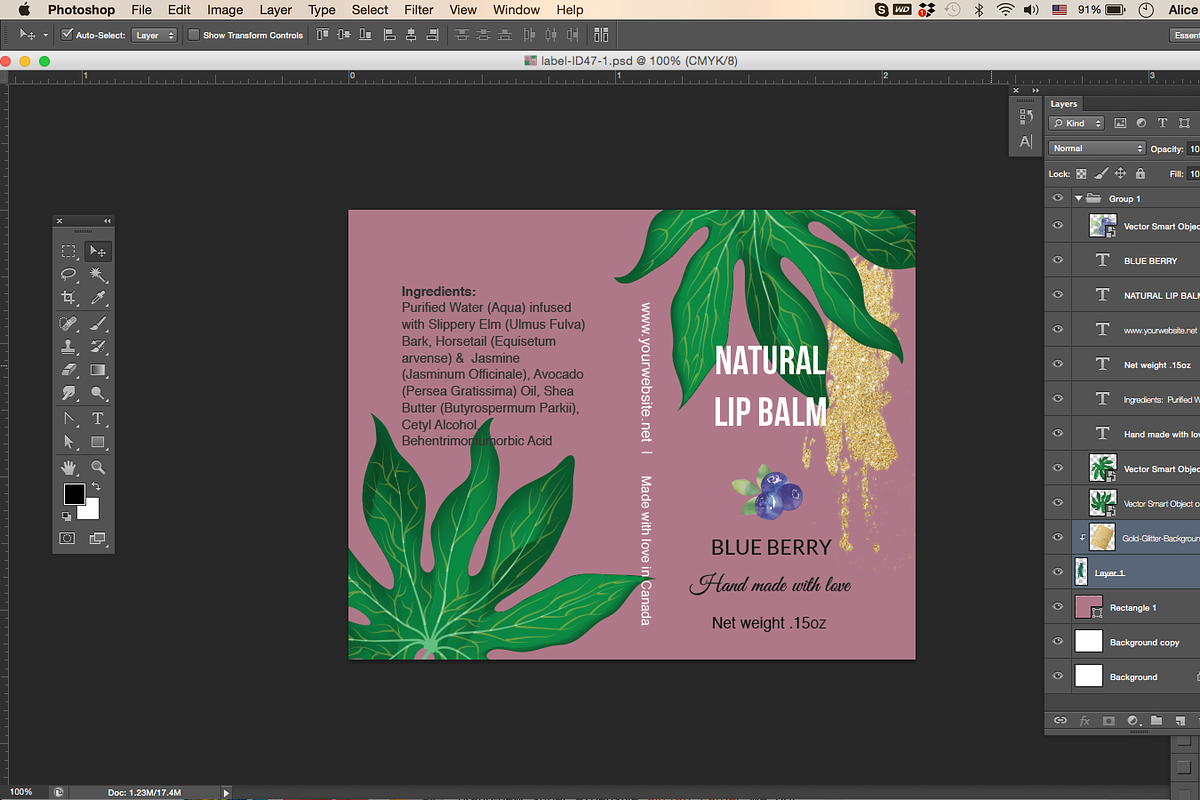Image resolution: width=1200 pixels, height=800 pixels.
Task: Open the Auto-Select Layer dropdown
Action: pyautogui.click(x=155, y=35)
